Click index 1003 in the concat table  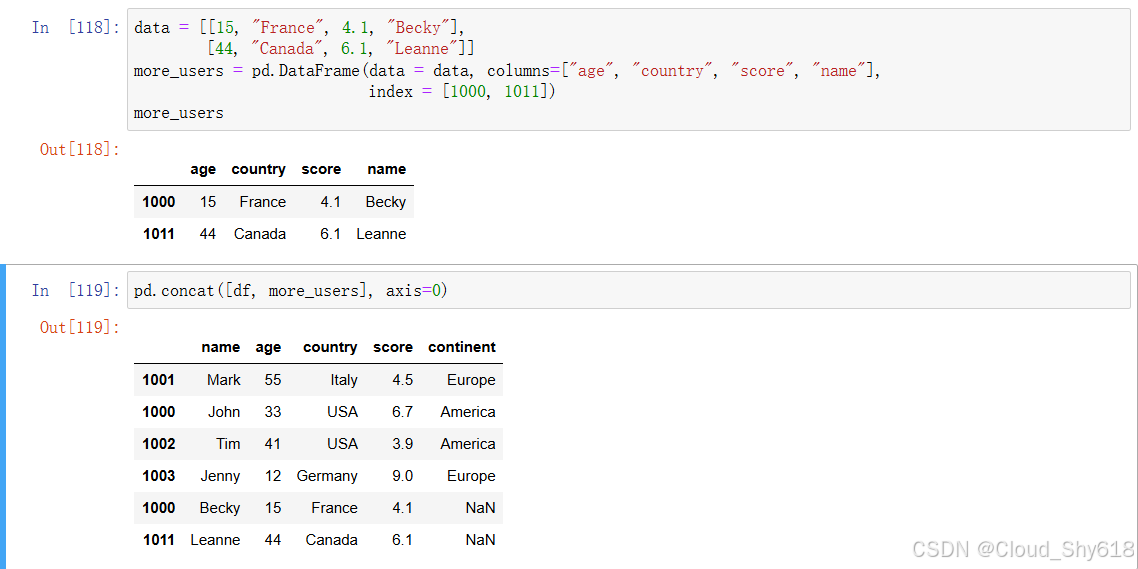click(158, 475)
